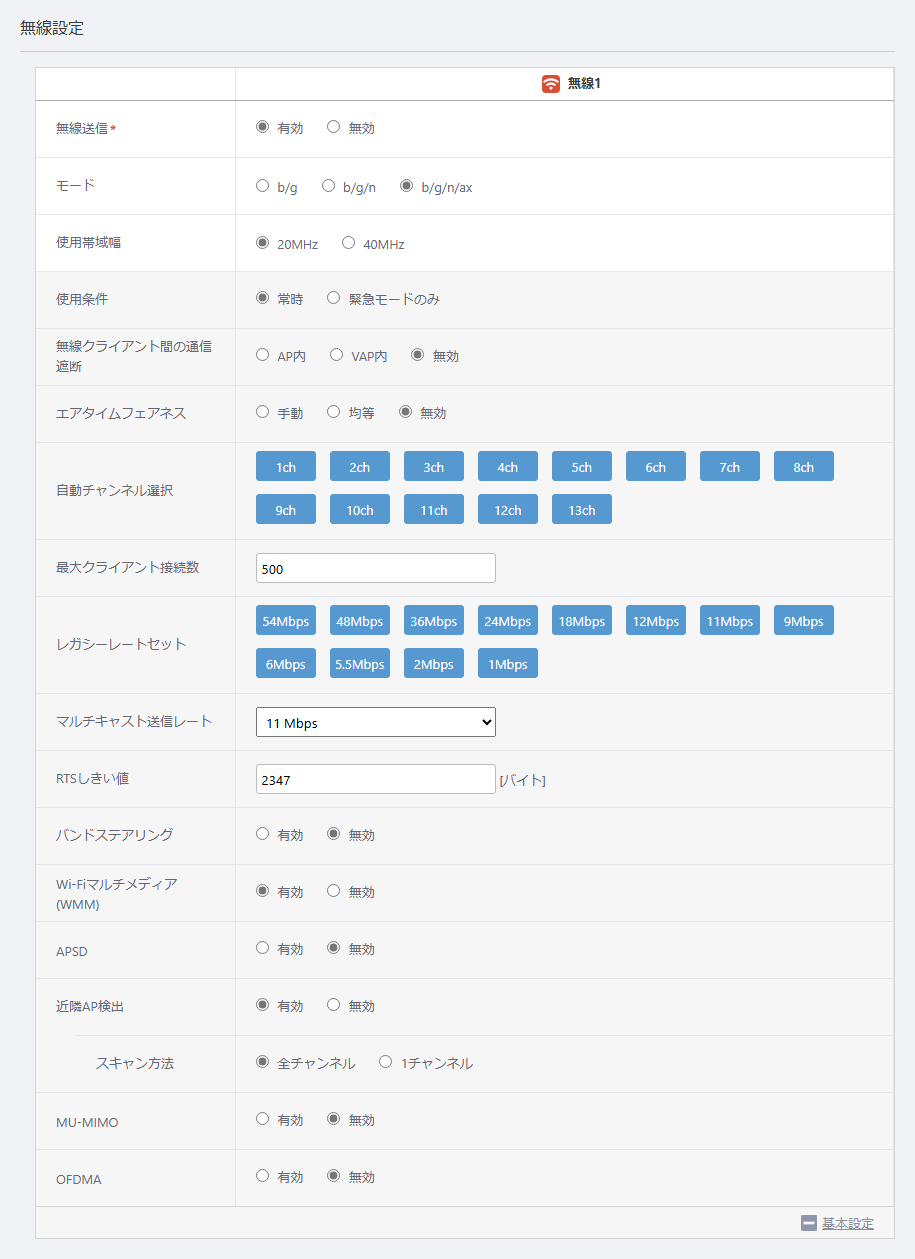Click the RTSしきい値 input field

click(376, 779)
